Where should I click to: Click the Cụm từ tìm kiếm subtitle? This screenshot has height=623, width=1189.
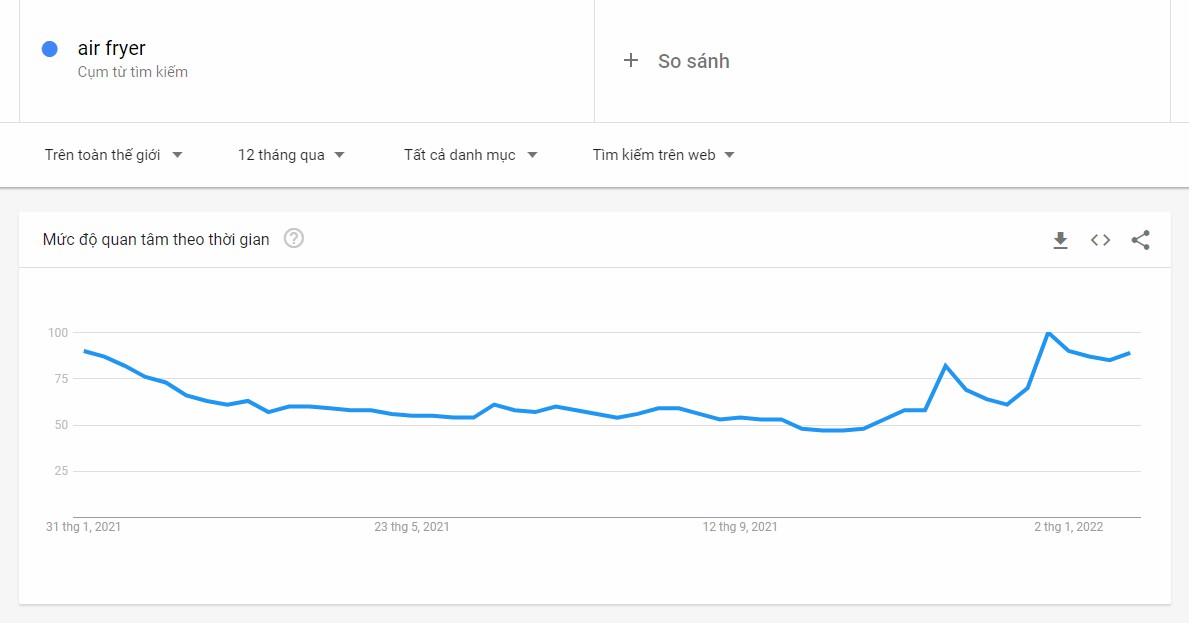(x=132, y=72)
